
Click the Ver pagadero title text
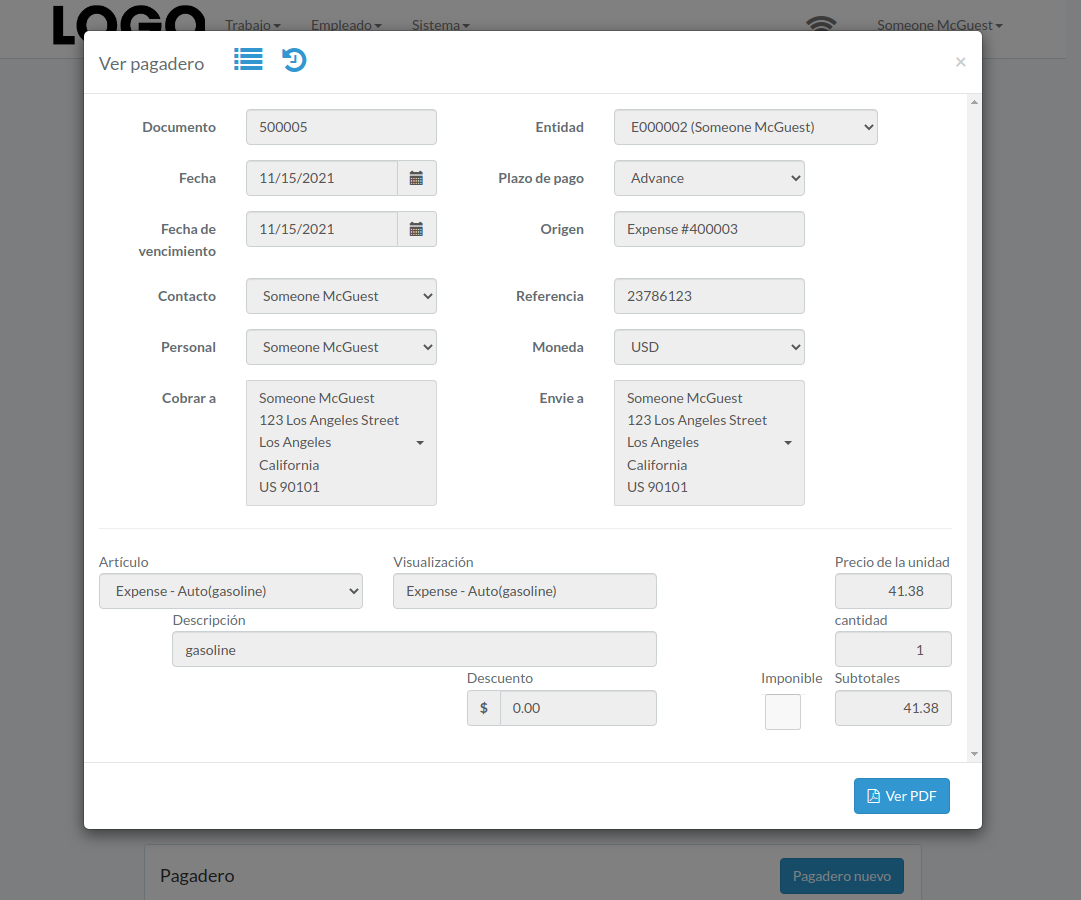152,63
